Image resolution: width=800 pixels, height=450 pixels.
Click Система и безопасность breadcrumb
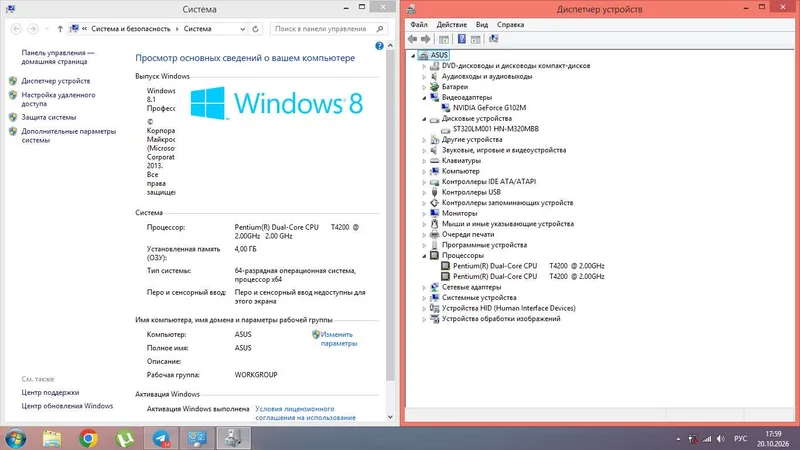click(x=131, y=29)
